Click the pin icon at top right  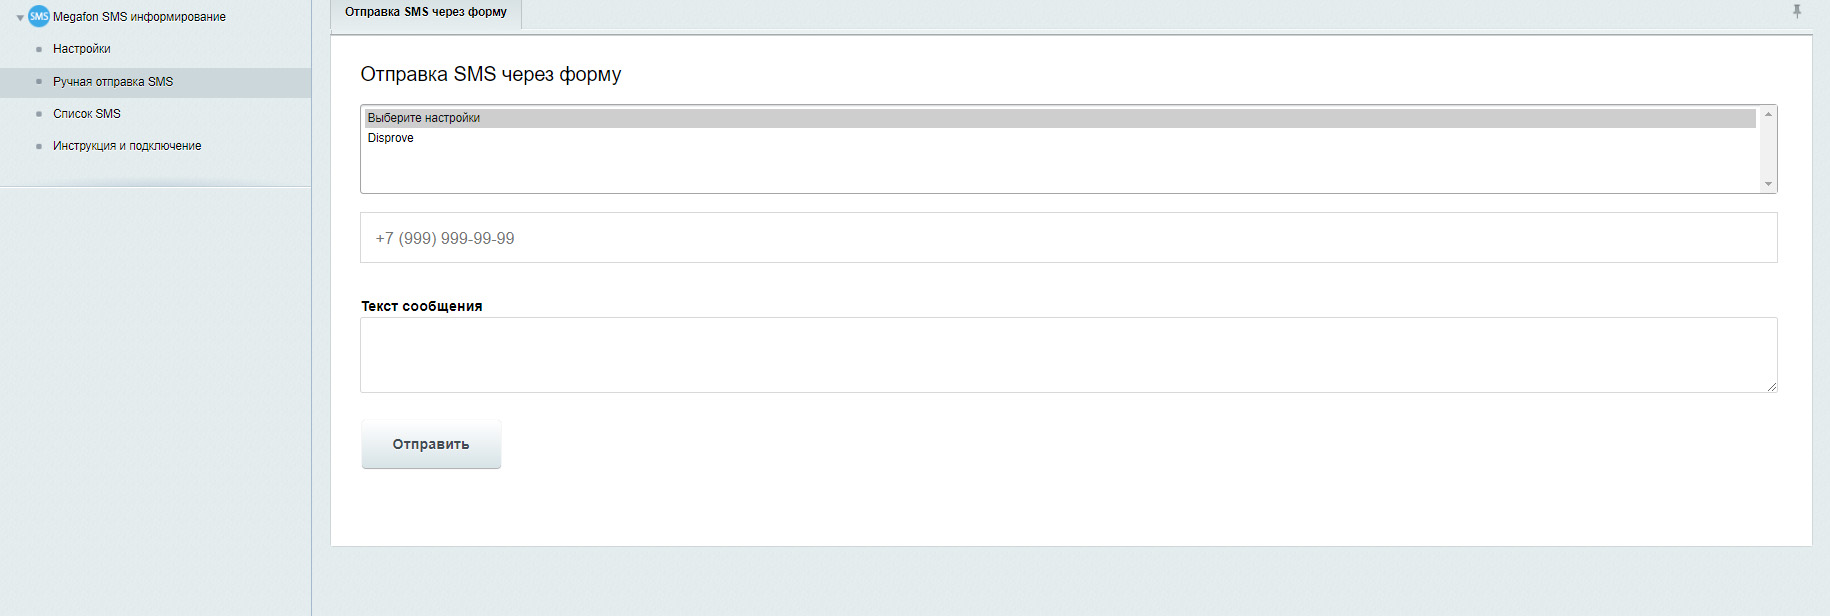[x=1797, y=11]
